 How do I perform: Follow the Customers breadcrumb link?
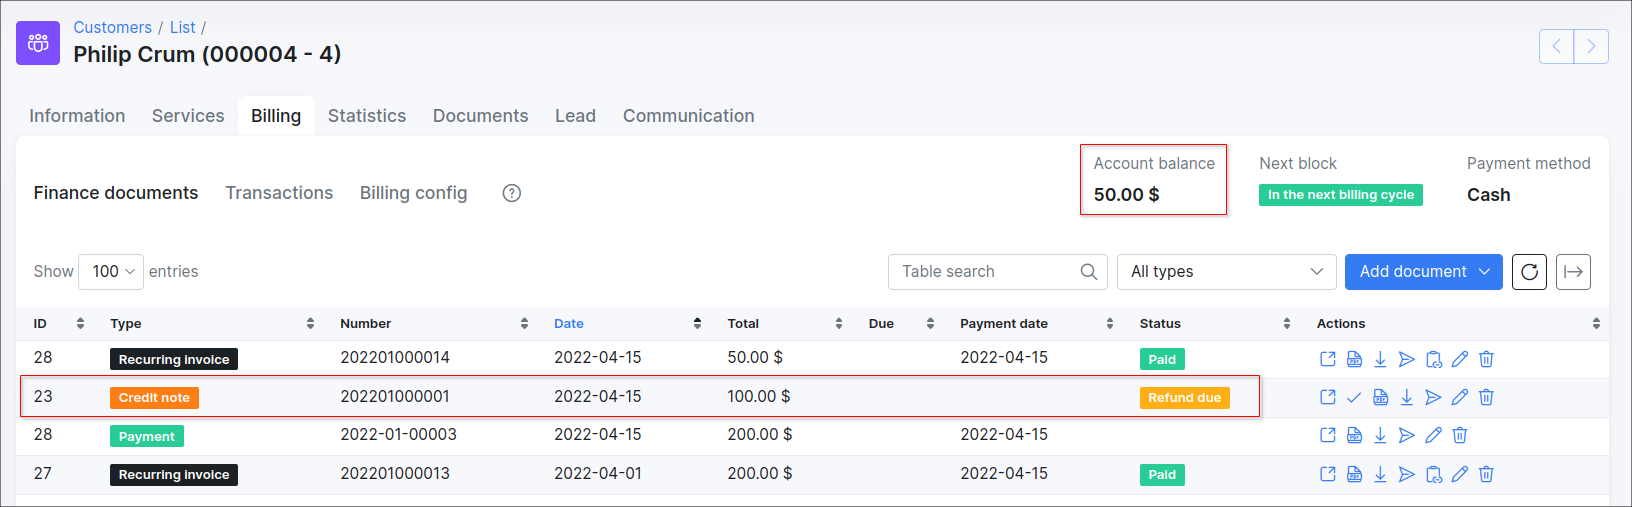[x=112, y=28]
